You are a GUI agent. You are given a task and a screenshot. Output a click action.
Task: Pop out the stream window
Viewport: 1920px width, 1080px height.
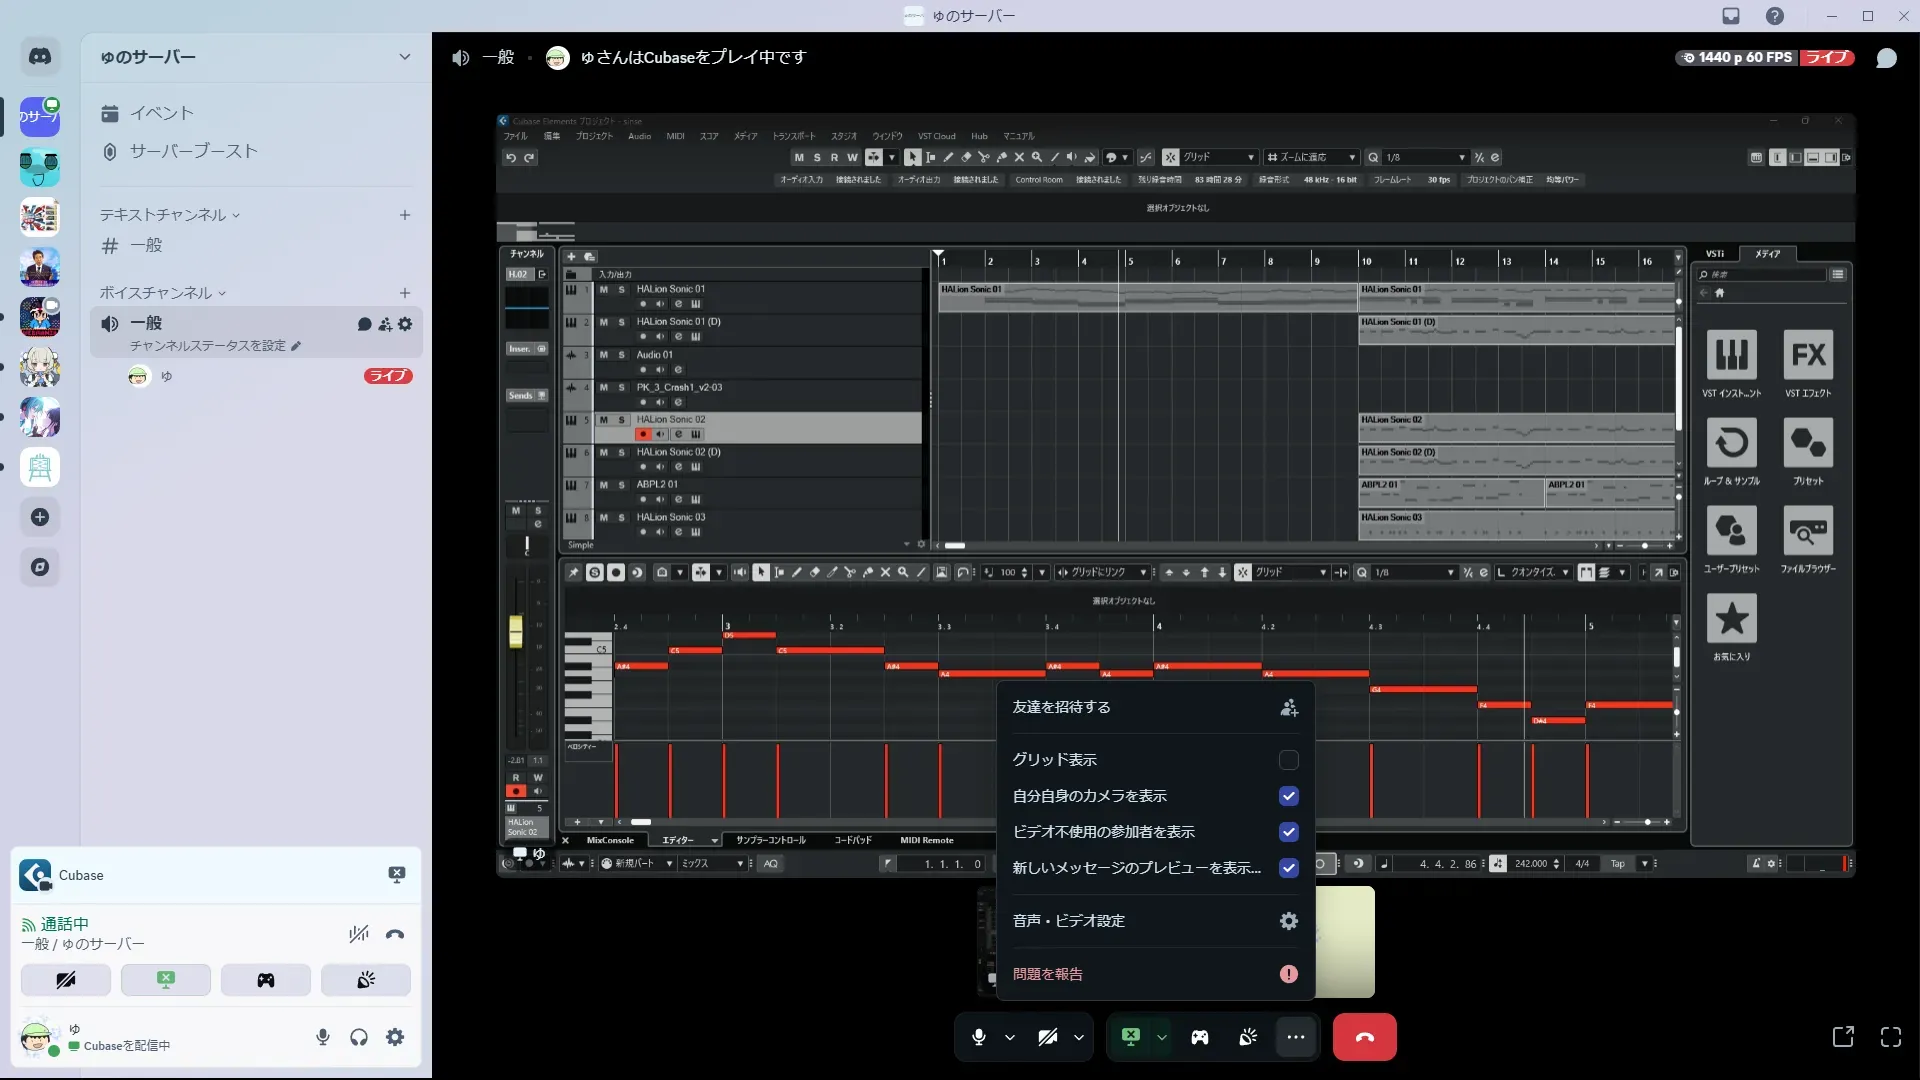[1842, 1037]
